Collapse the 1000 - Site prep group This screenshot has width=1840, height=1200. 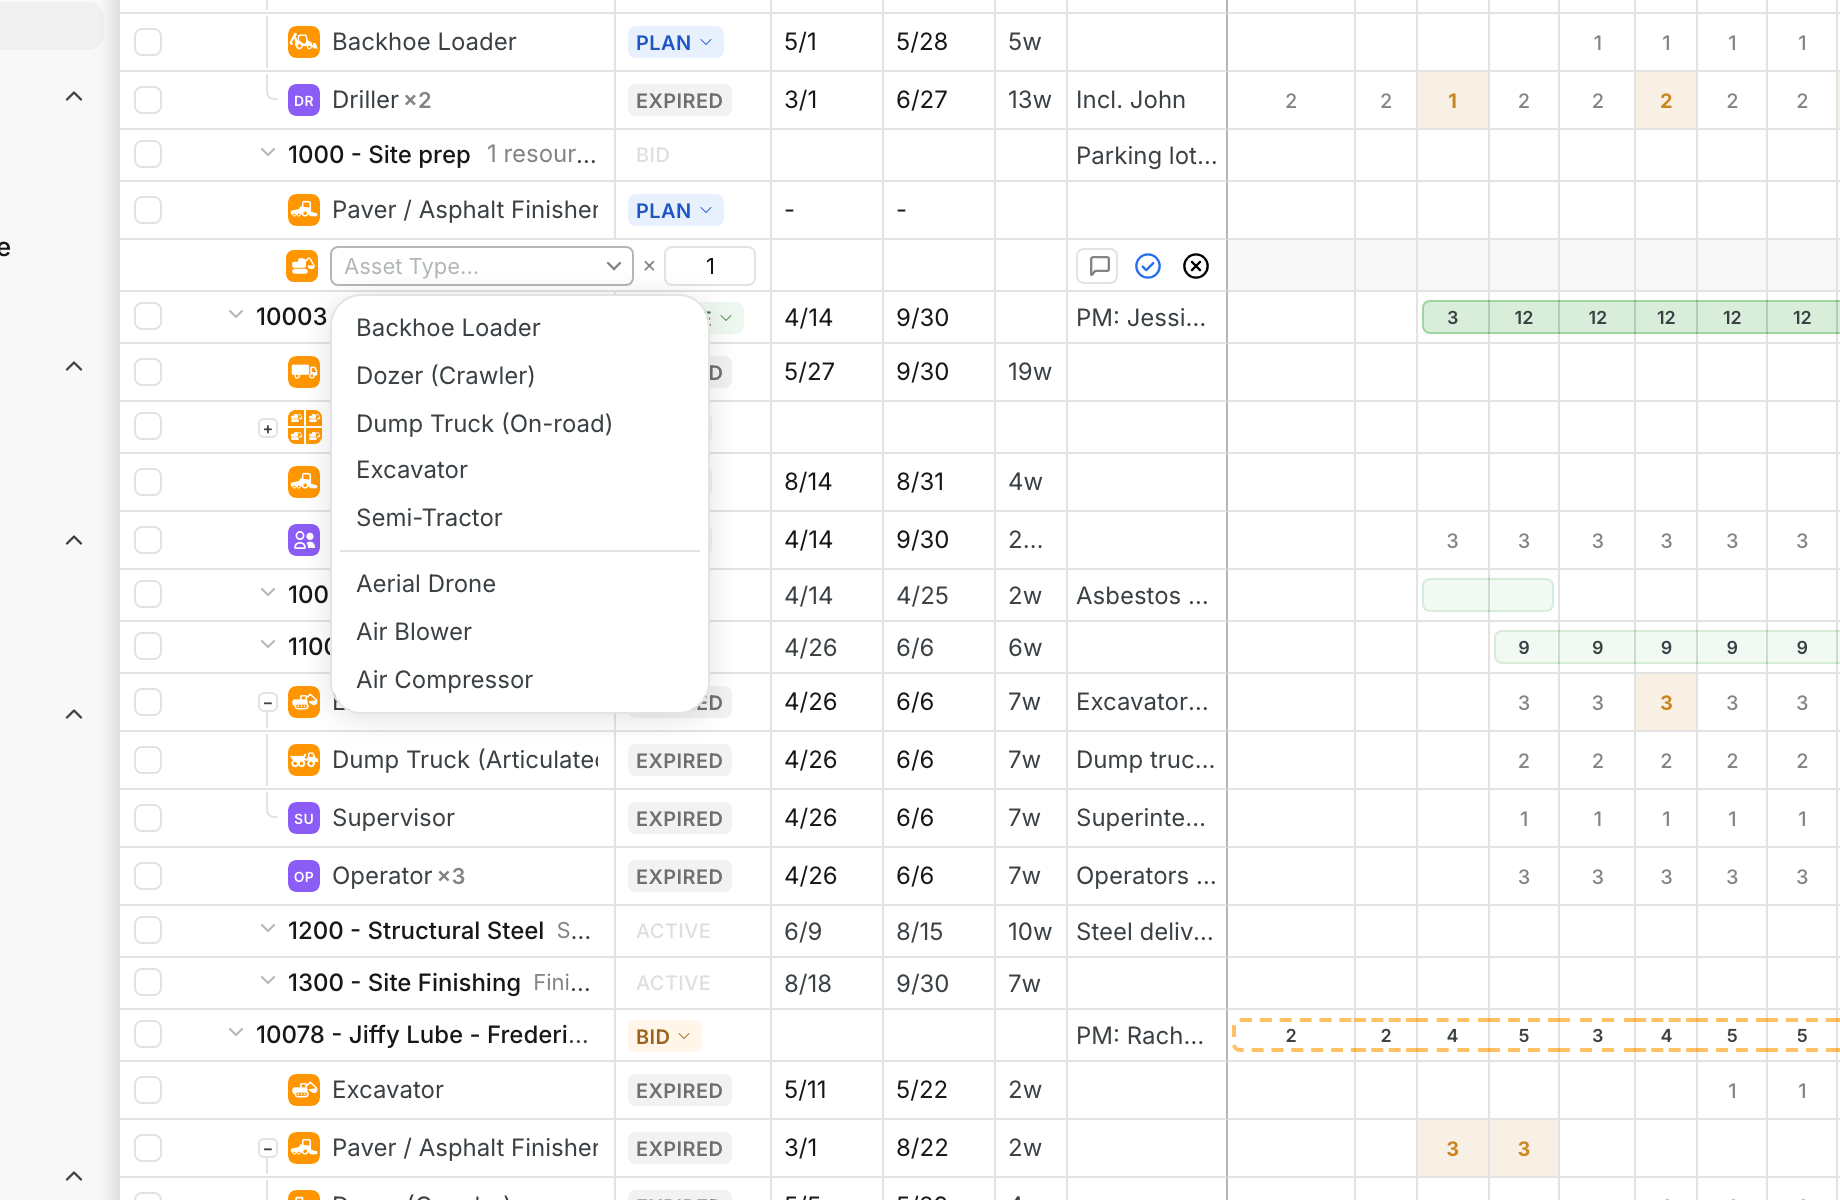coord(267,153)
